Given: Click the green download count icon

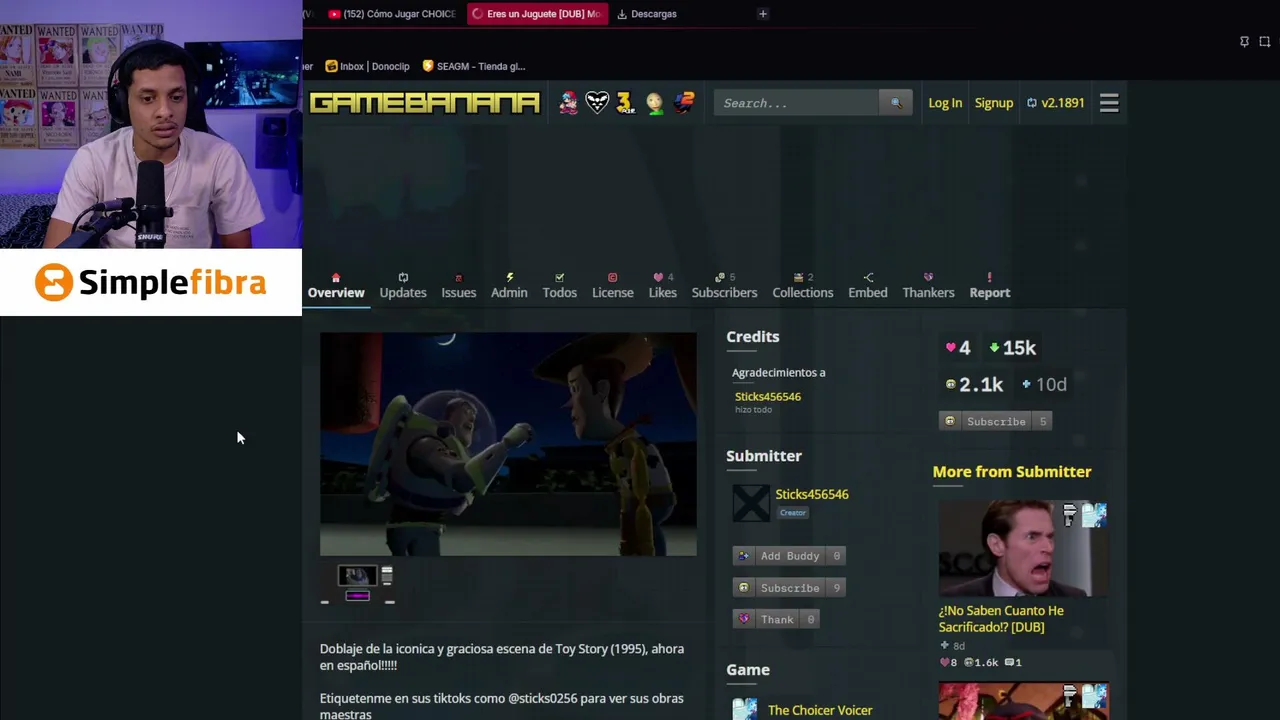Looking at the screenshot, I should [994, 348].
